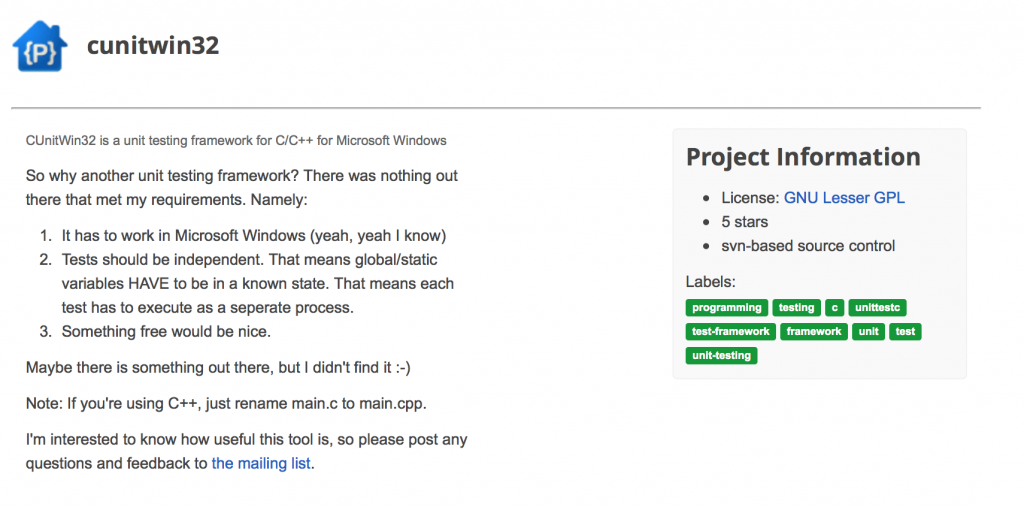Choose the test-framework label tag
Screen dimensions: 1024x507
(731, 332)
